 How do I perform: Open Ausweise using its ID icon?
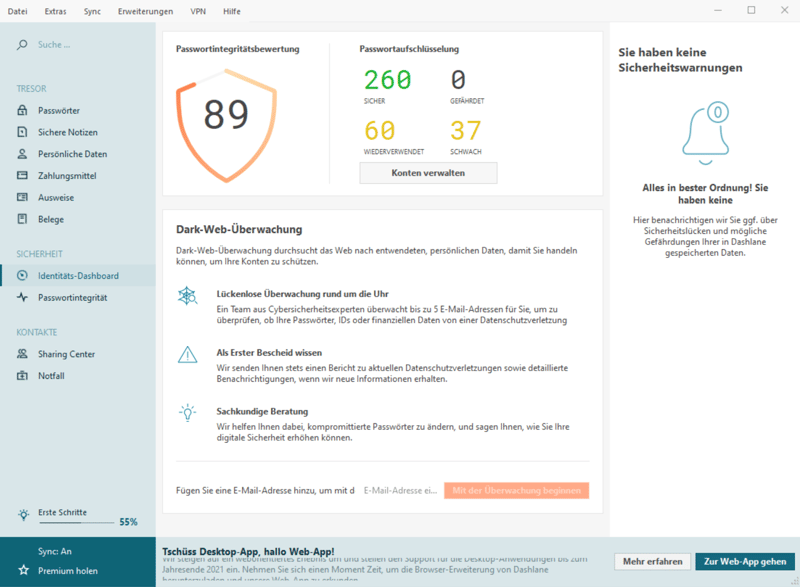(22, 198)
